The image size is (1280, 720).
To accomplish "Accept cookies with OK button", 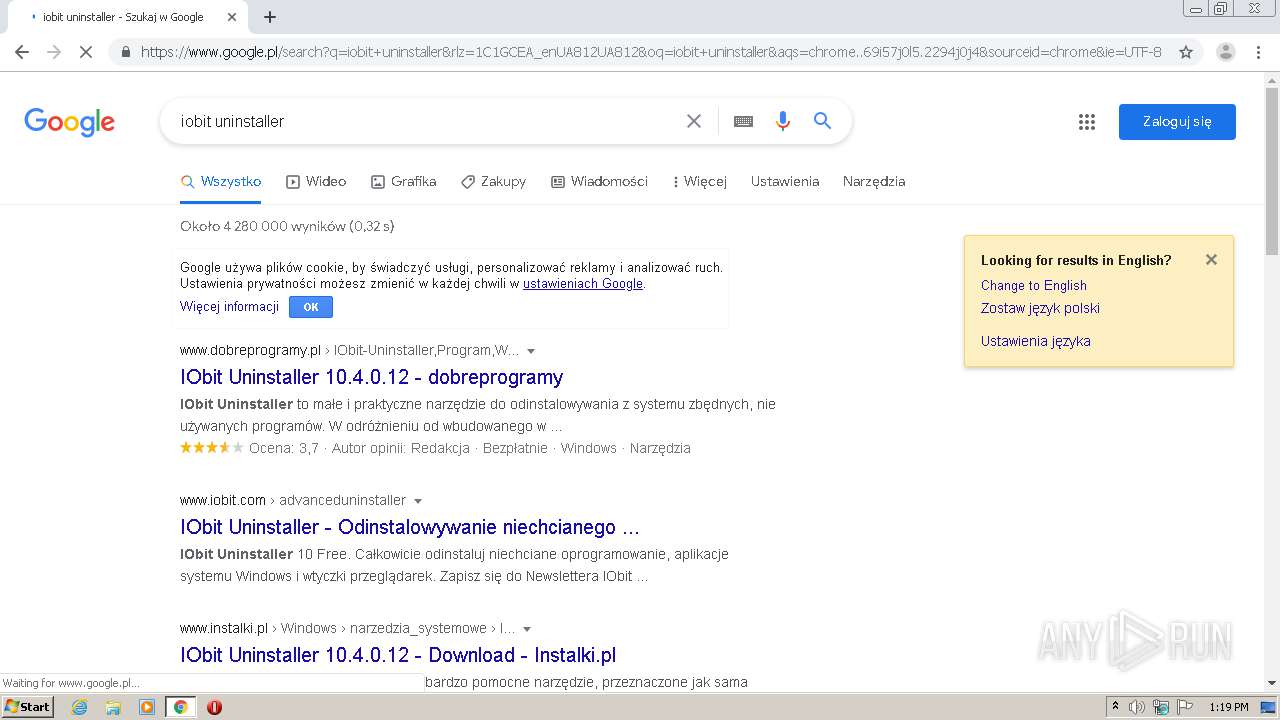I will click(311, 307).
